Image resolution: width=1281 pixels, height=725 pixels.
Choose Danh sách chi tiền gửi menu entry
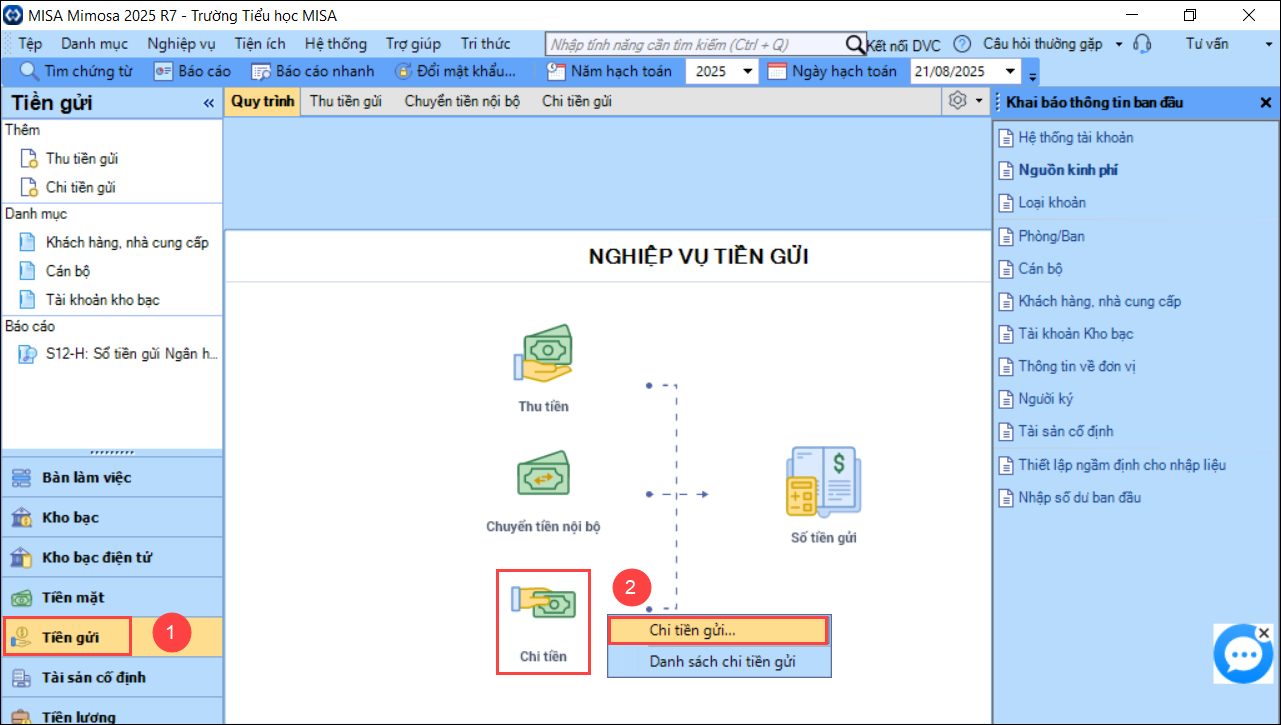click(x=719, y=661)
